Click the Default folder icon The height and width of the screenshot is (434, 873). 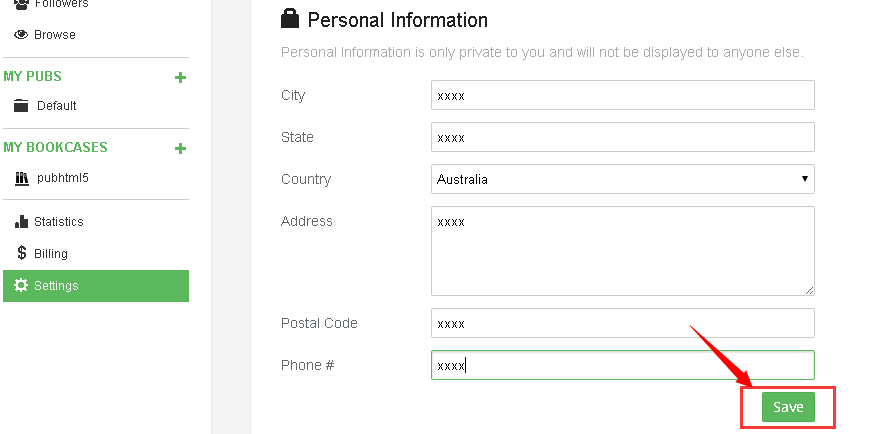click(x=21, y=105)
